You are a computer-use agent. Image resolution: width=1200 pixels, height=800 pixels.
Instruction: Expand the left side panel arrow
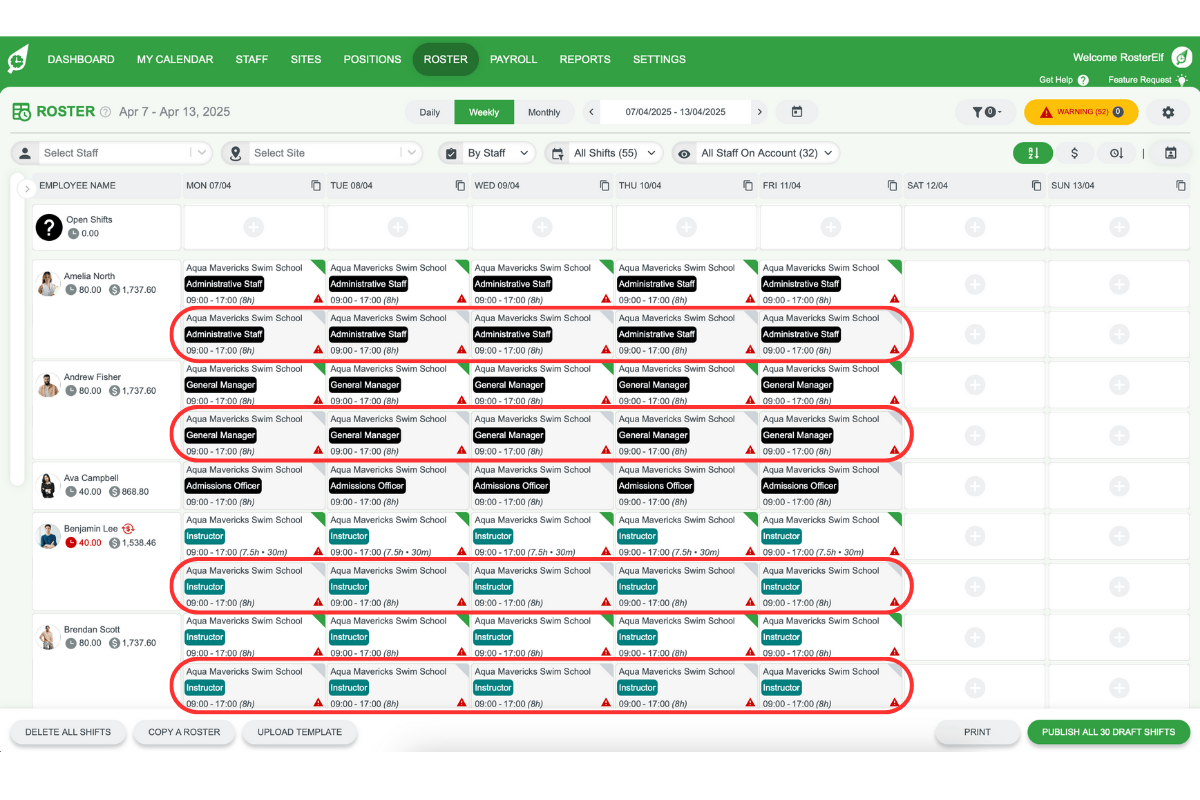click(x=26, y=188)
